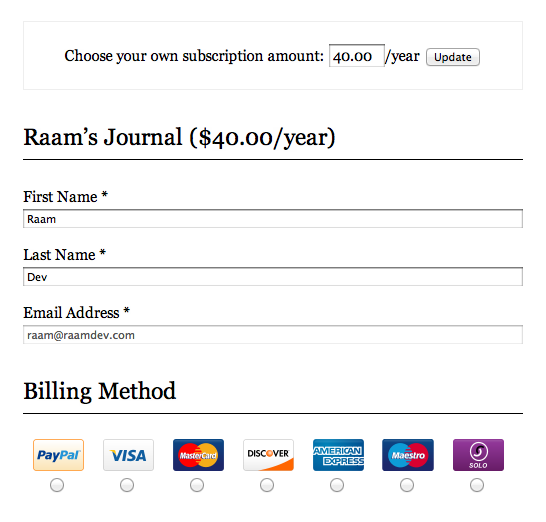
Task: Click the purple Solo card logo
Action: [478, 455]
